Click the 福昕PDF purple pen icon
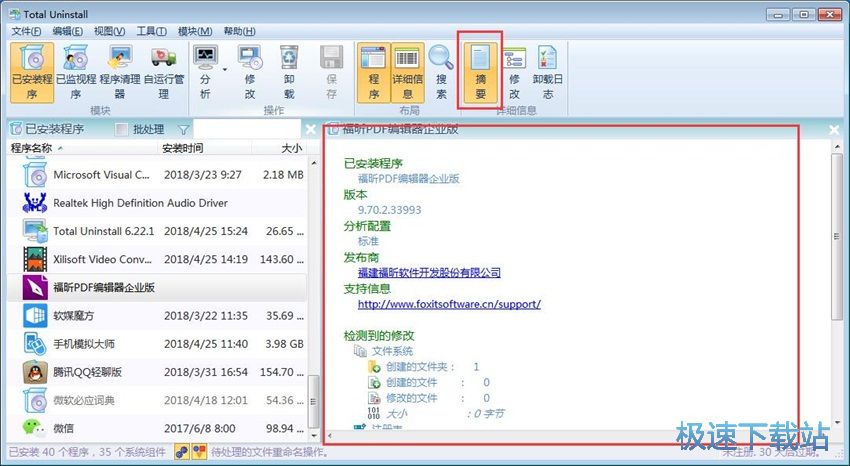The image size is (850, 466). click(35, 288)
